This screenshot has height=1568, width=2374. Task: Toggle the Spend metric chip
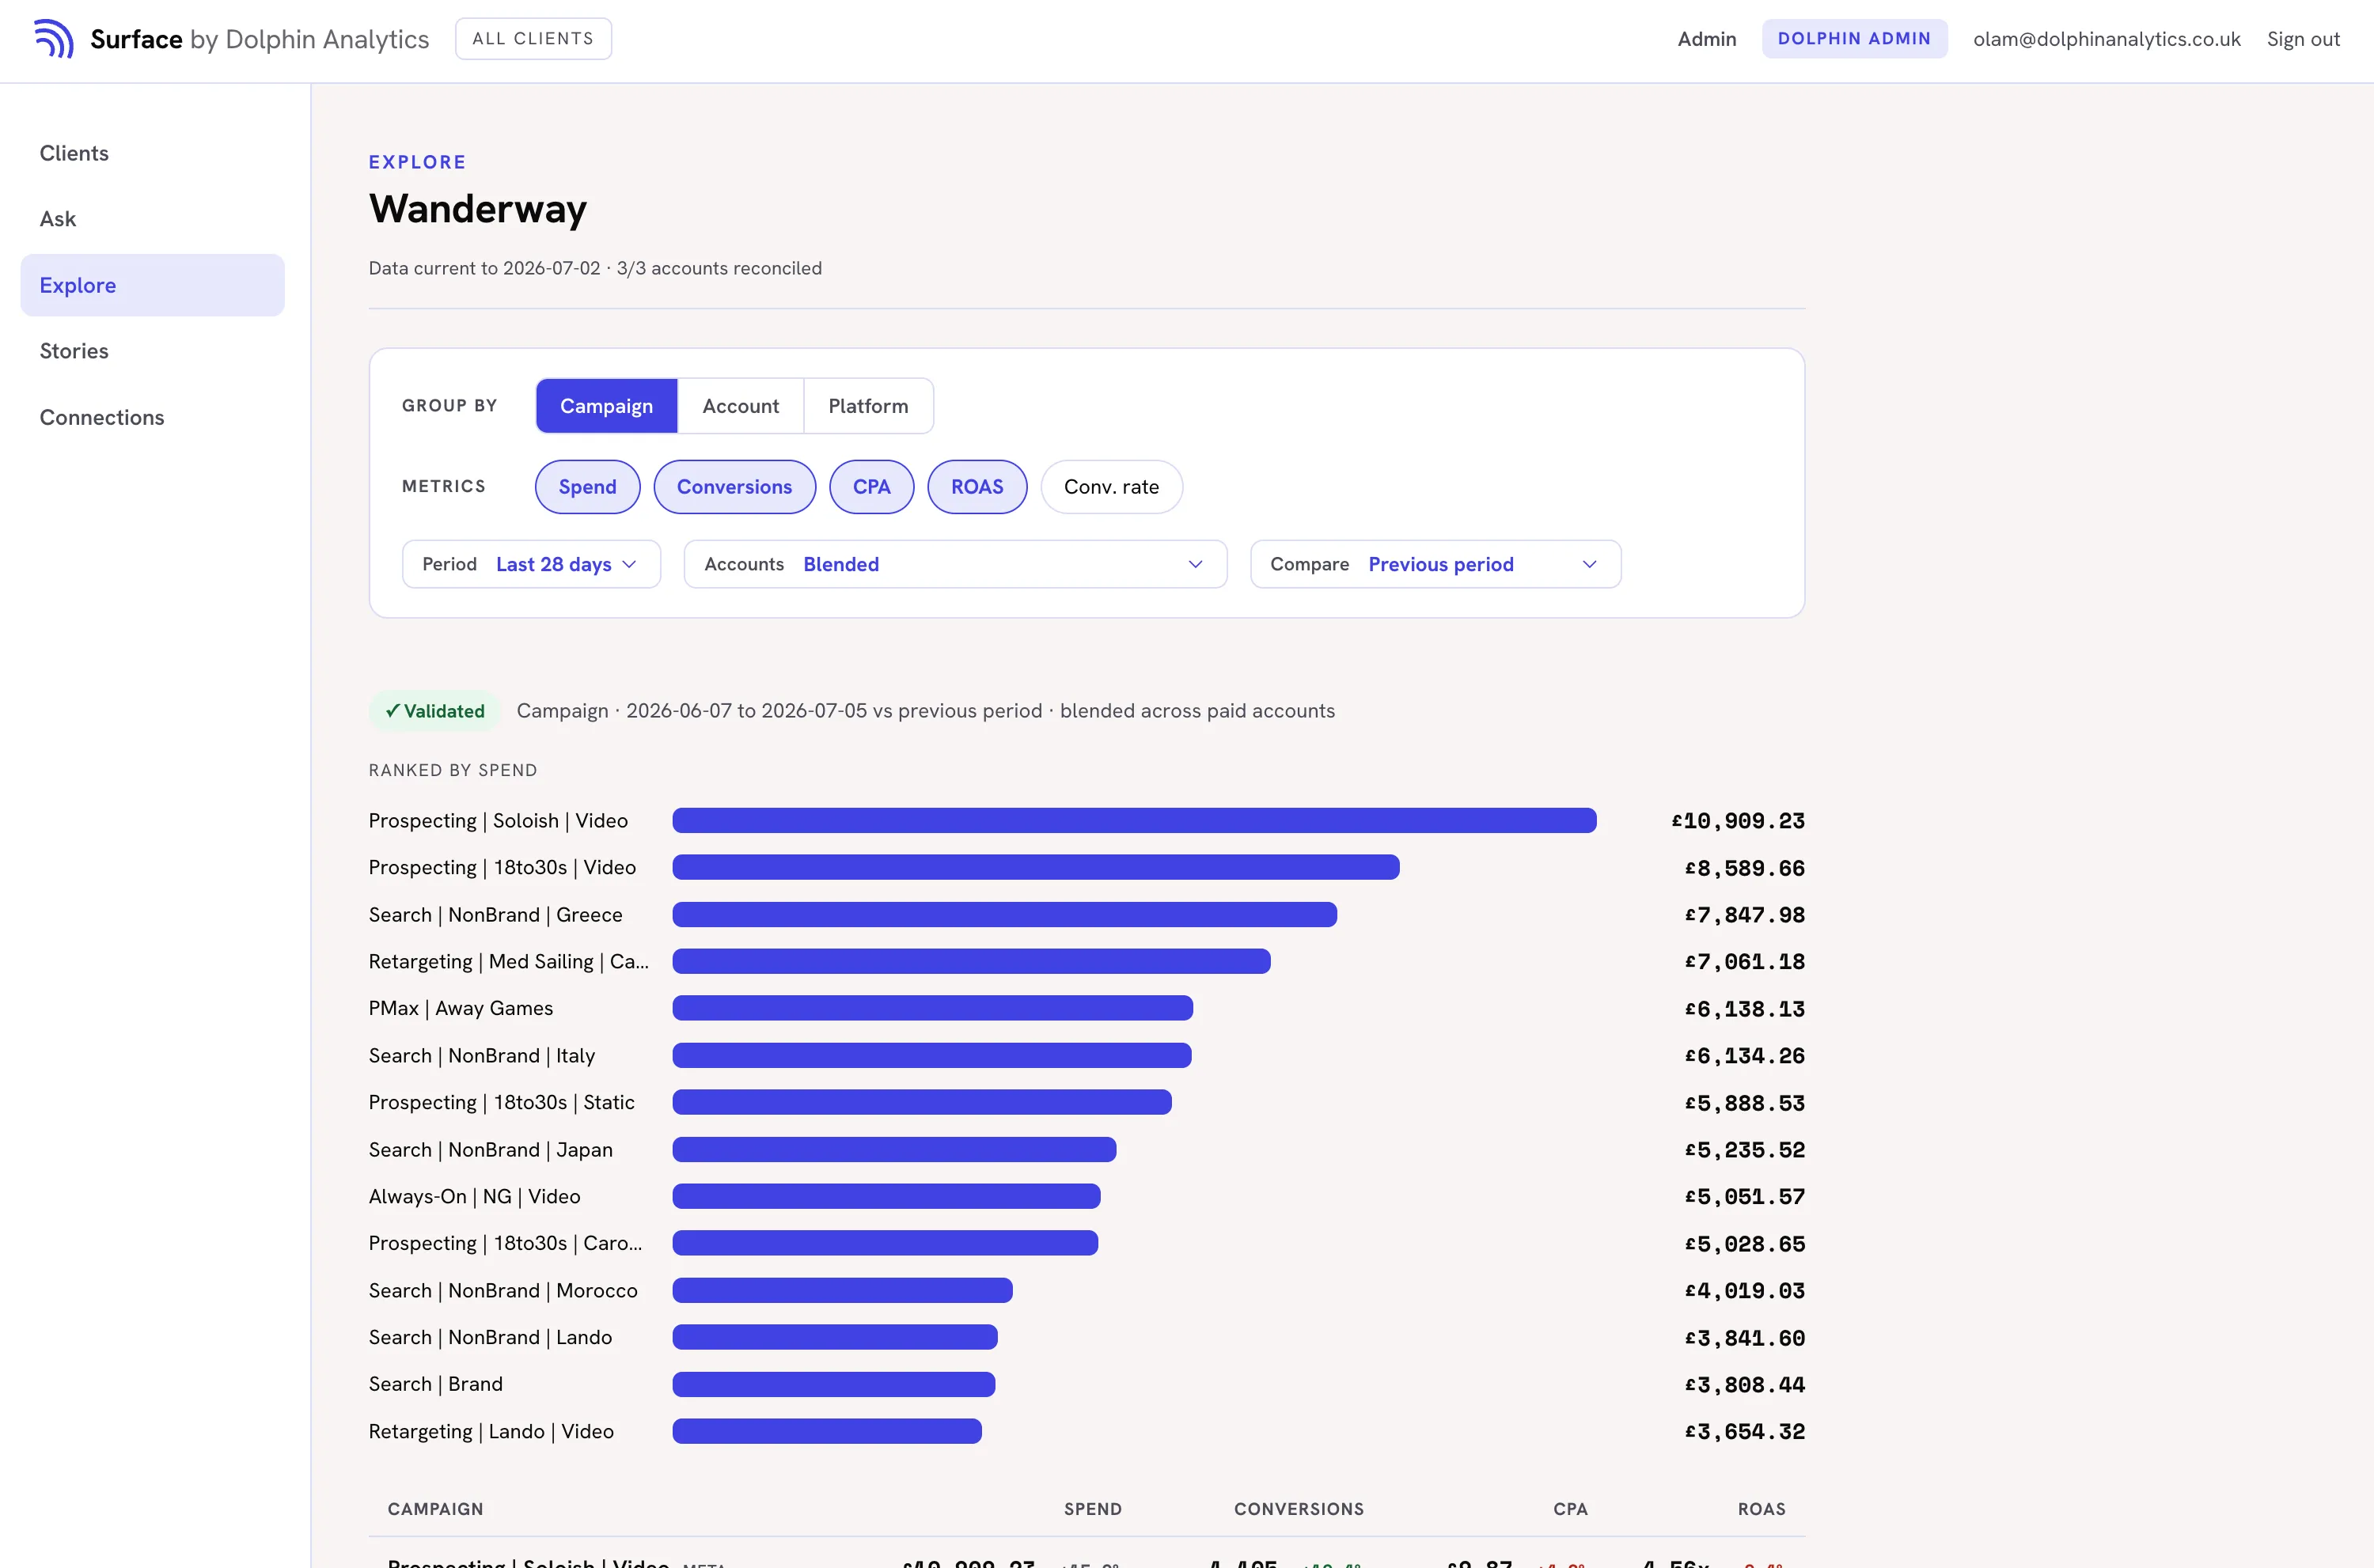tap(587, 487)
